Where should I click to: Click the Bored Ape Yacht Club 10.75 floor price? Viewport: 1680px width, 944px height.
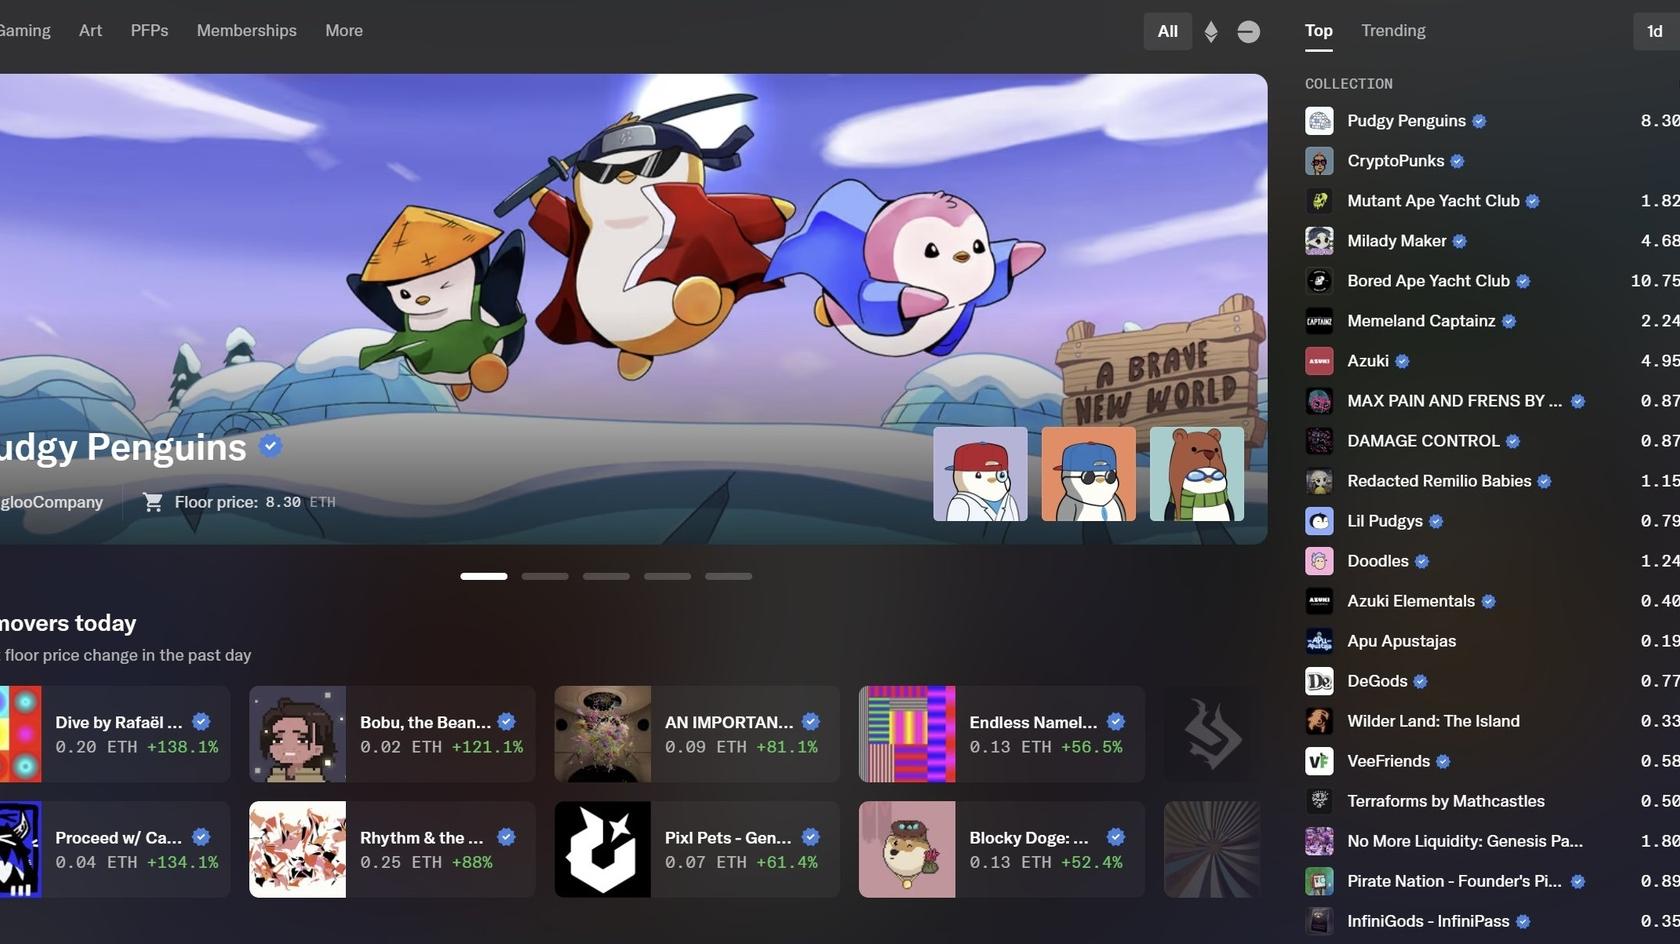[x=1655, y=281]
